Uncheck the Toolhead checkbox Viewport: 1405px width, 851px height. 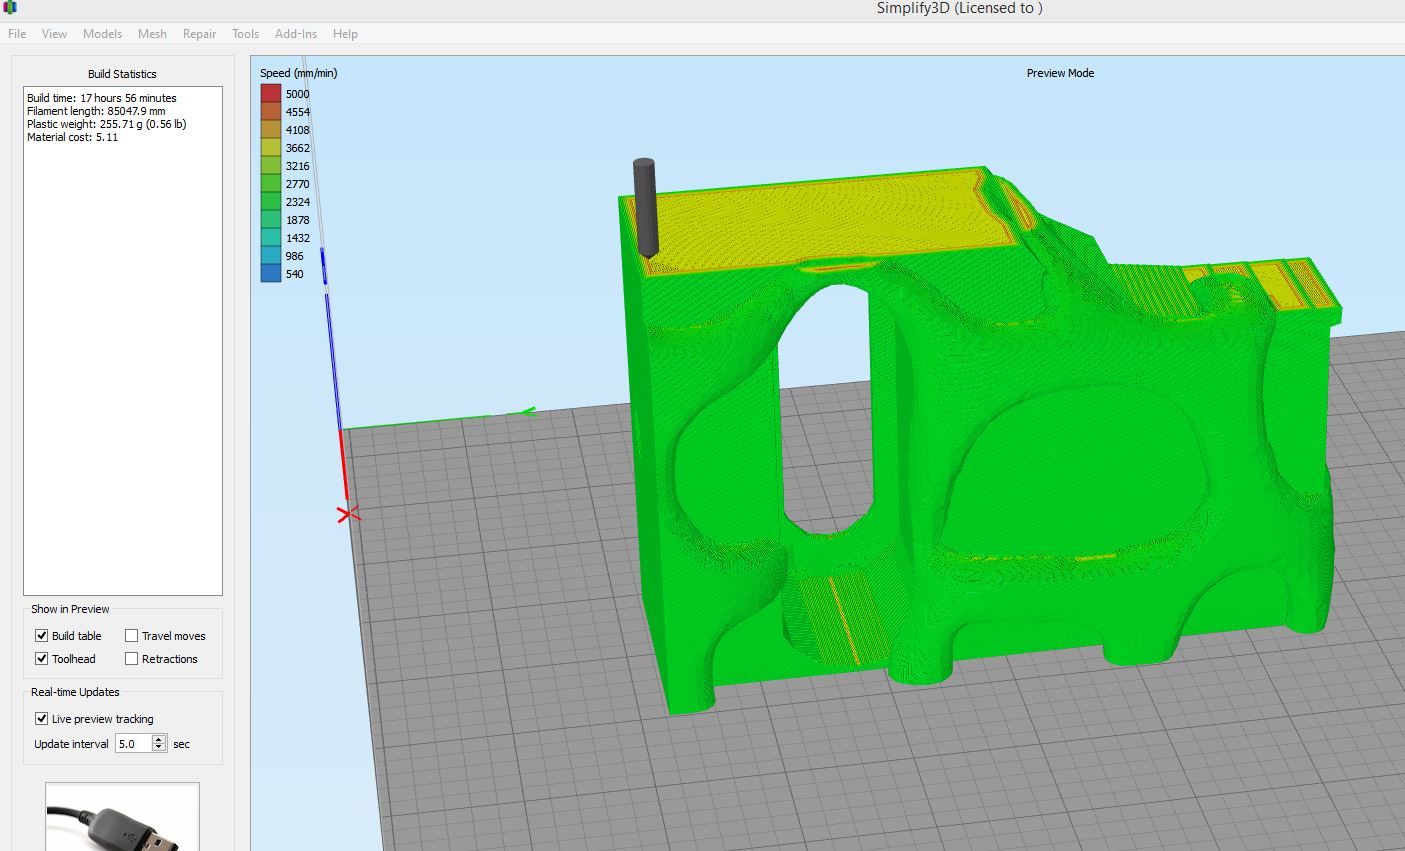click(x=42, y=659)
